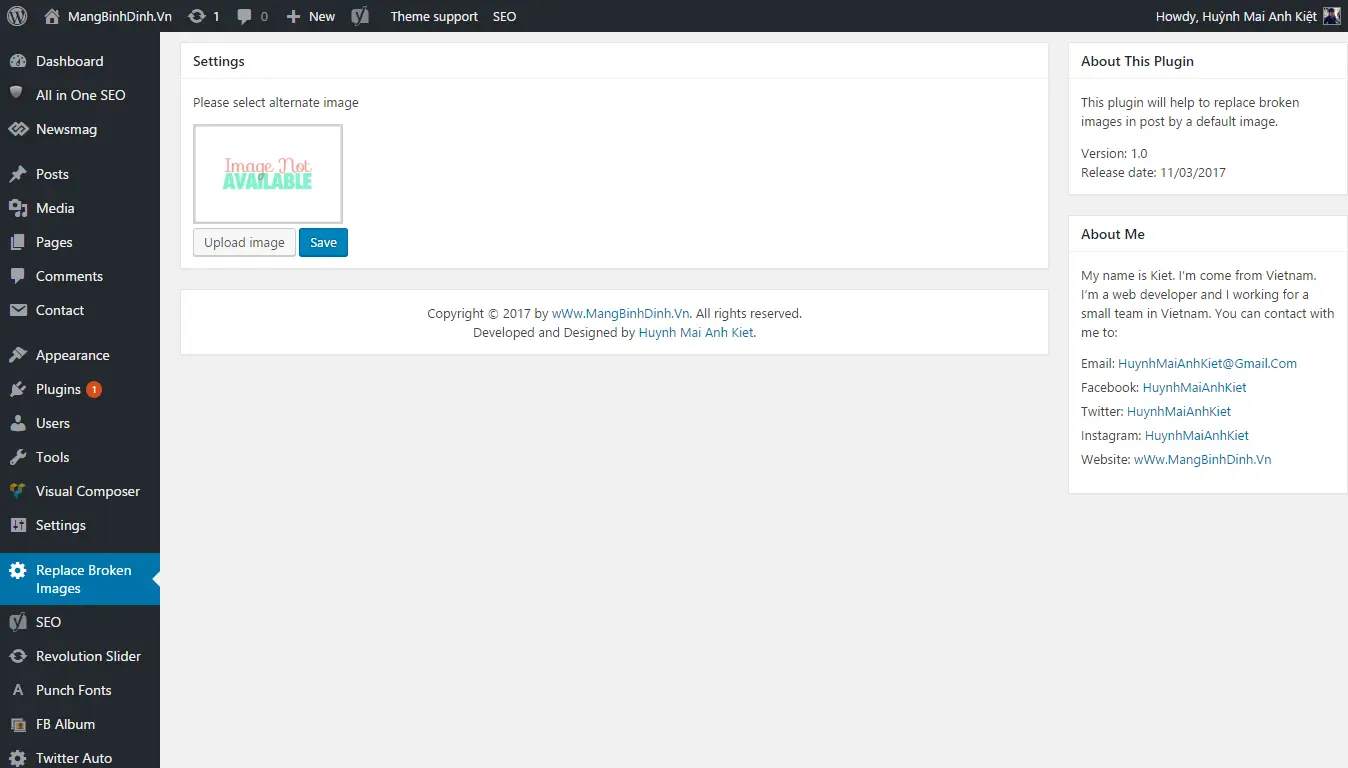Visit the wWw.MangBinhDinh.Vn website link

pyautogui.click(x=1201, y=459)
